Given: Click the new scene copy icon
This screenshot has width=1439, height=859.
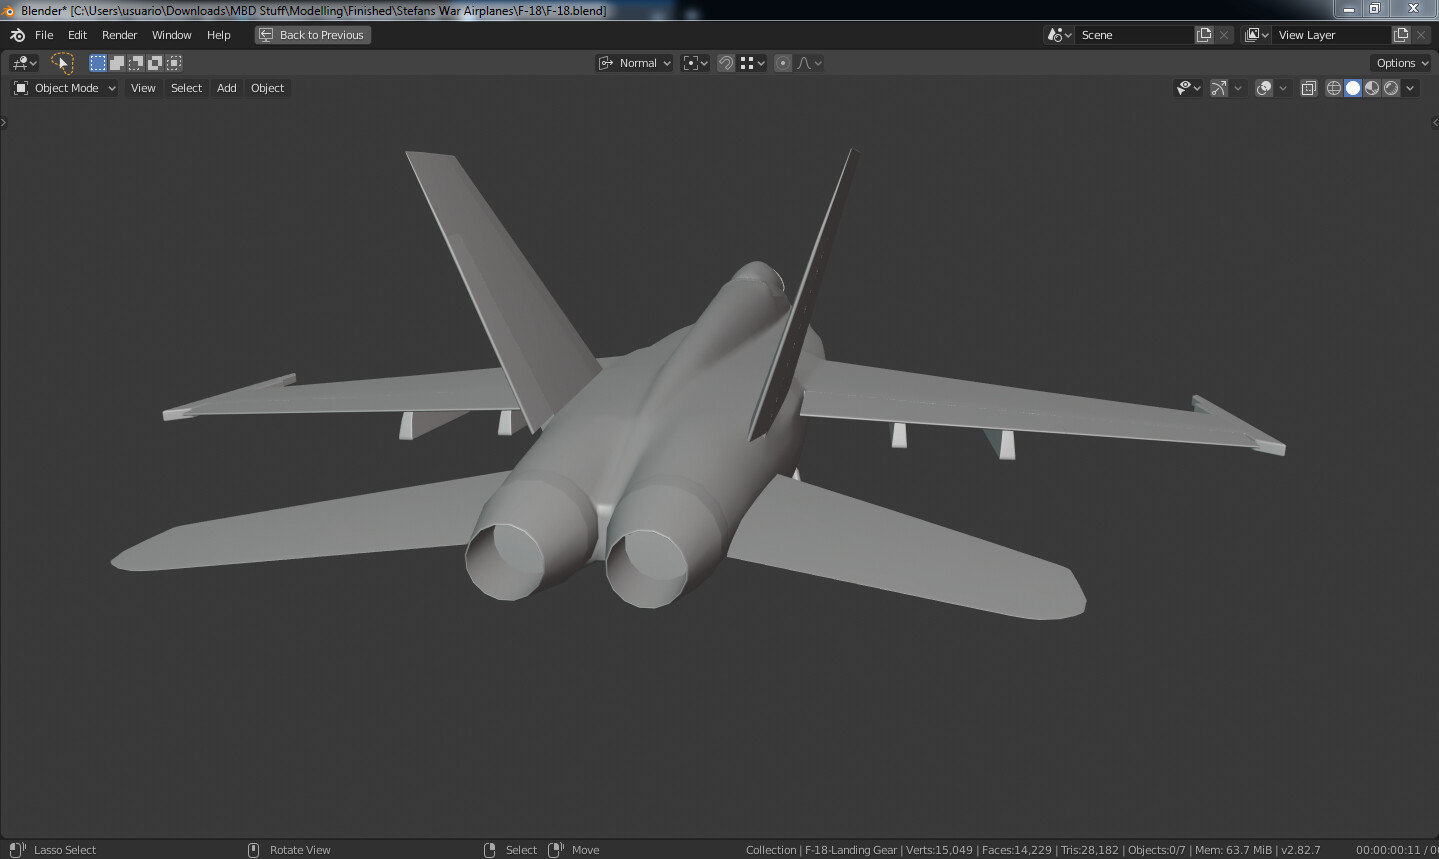Looking at the screenshot, I should click(x=1204, y=35).
